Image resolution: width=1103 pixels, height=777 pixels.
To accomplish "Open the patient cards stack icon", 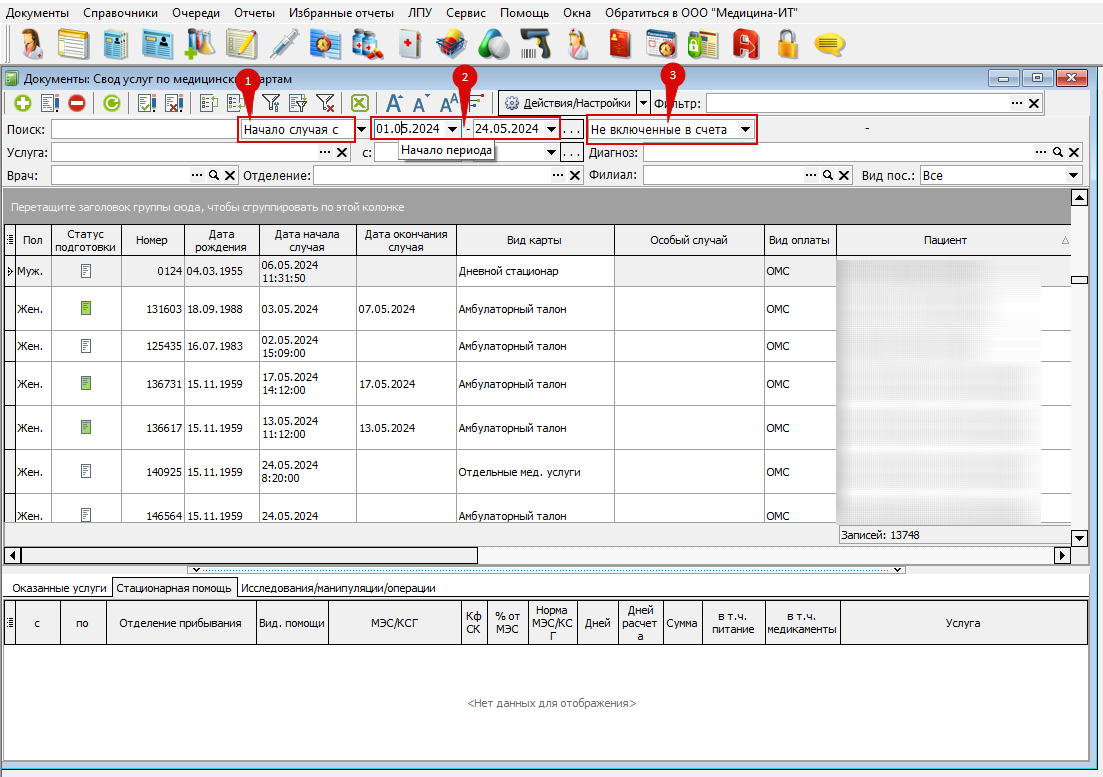I will tap(115, 44).
